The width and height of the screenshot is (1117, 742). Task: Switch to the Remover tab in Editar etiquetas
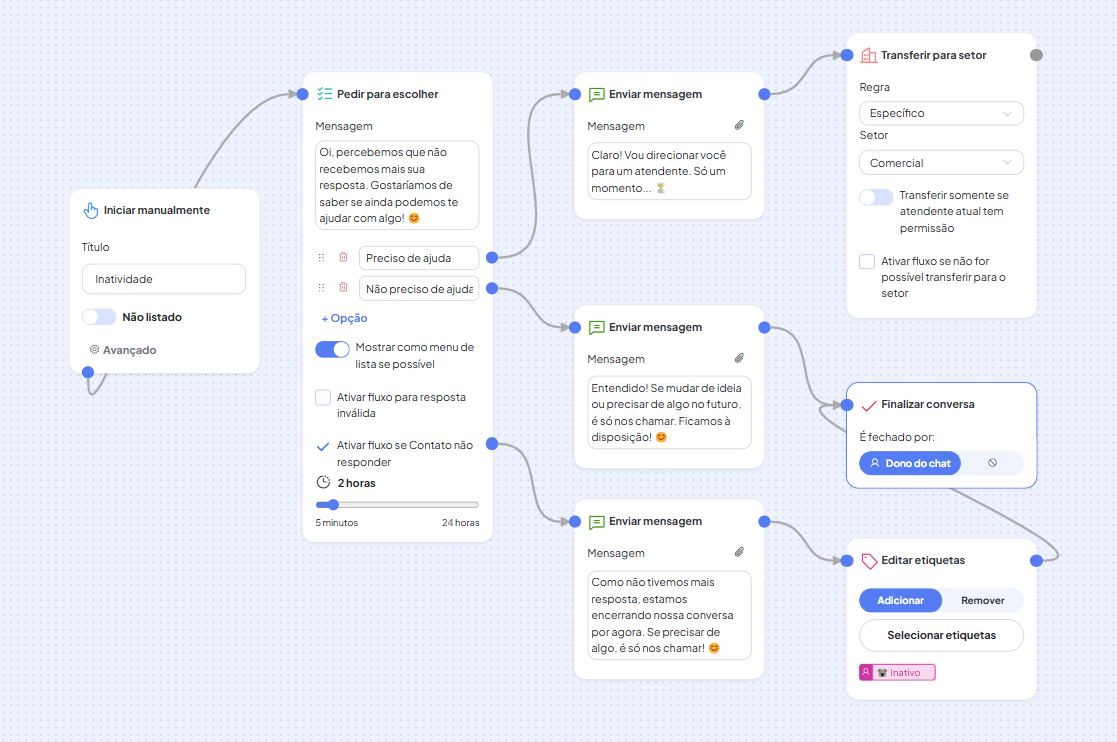click(982, 600)
